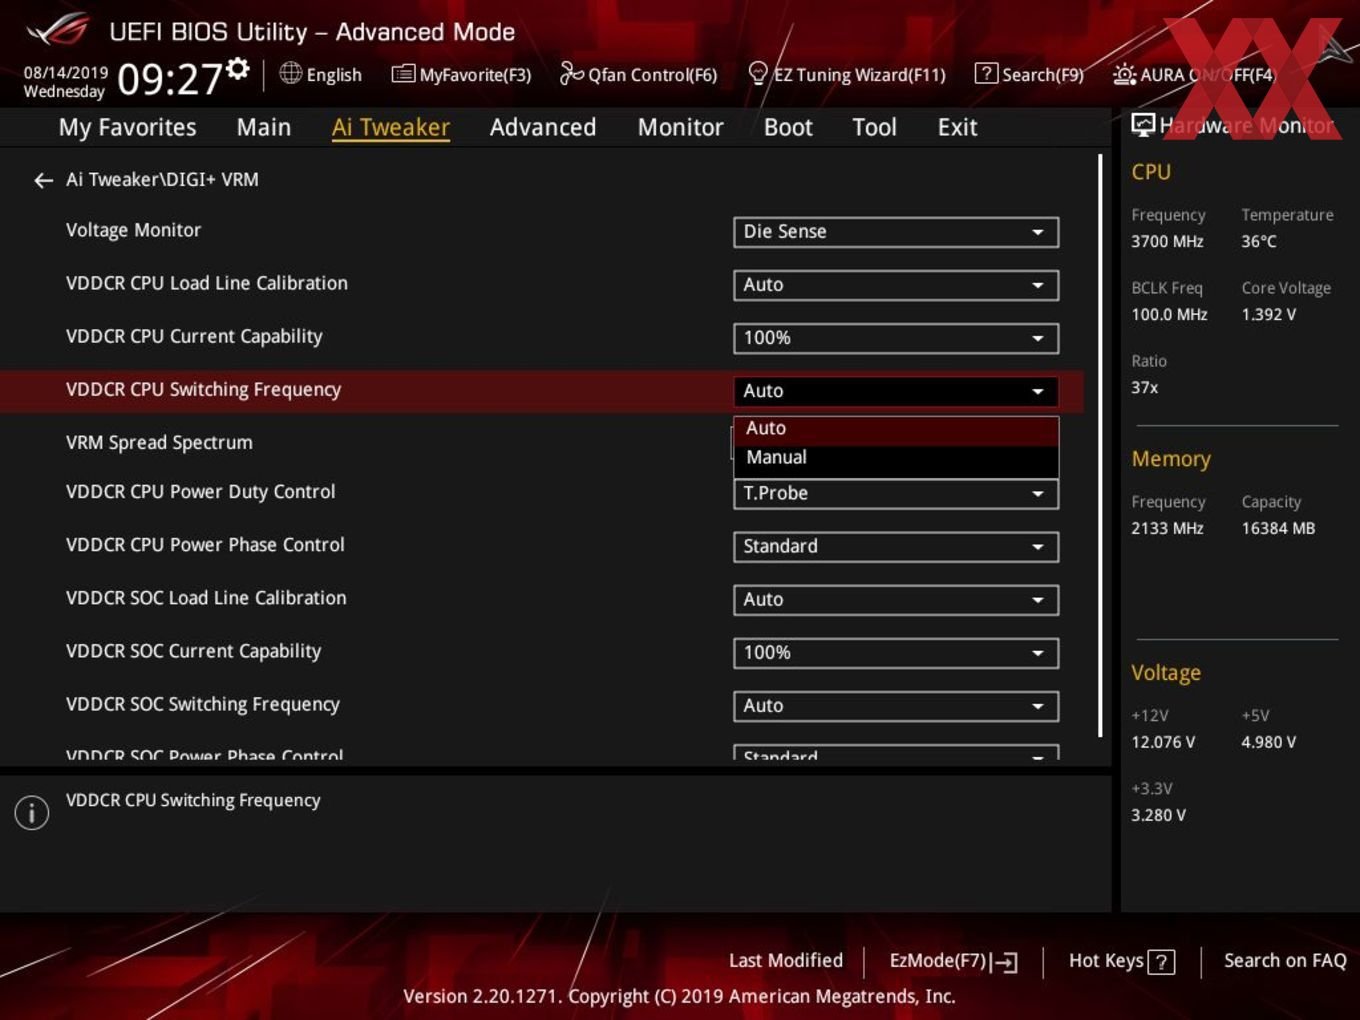Open VDDCR SOC Switching Frequency dropdown
This screenshot has width=1360, height=1020.
click(896, 706)
